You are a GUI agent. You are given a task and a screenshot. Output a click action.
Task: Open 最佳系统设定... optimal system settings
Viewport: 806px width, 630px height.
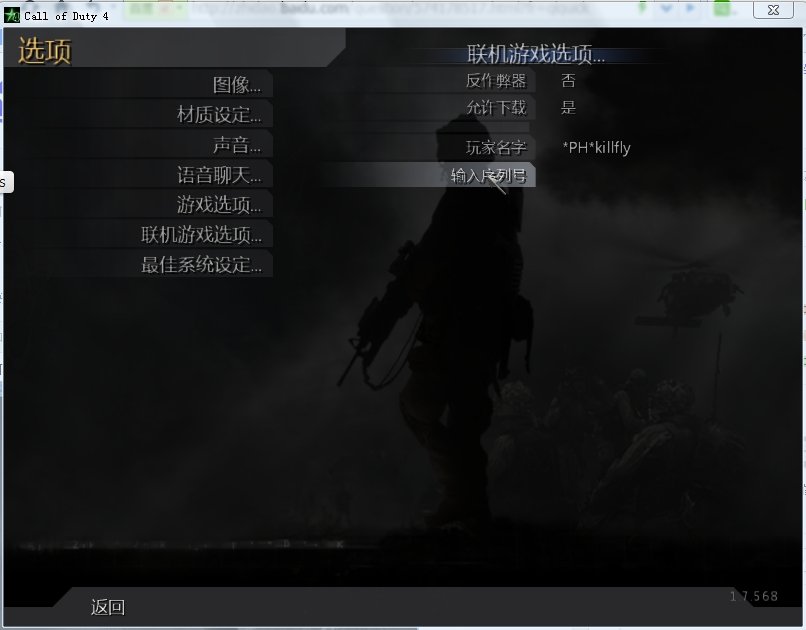201,265
